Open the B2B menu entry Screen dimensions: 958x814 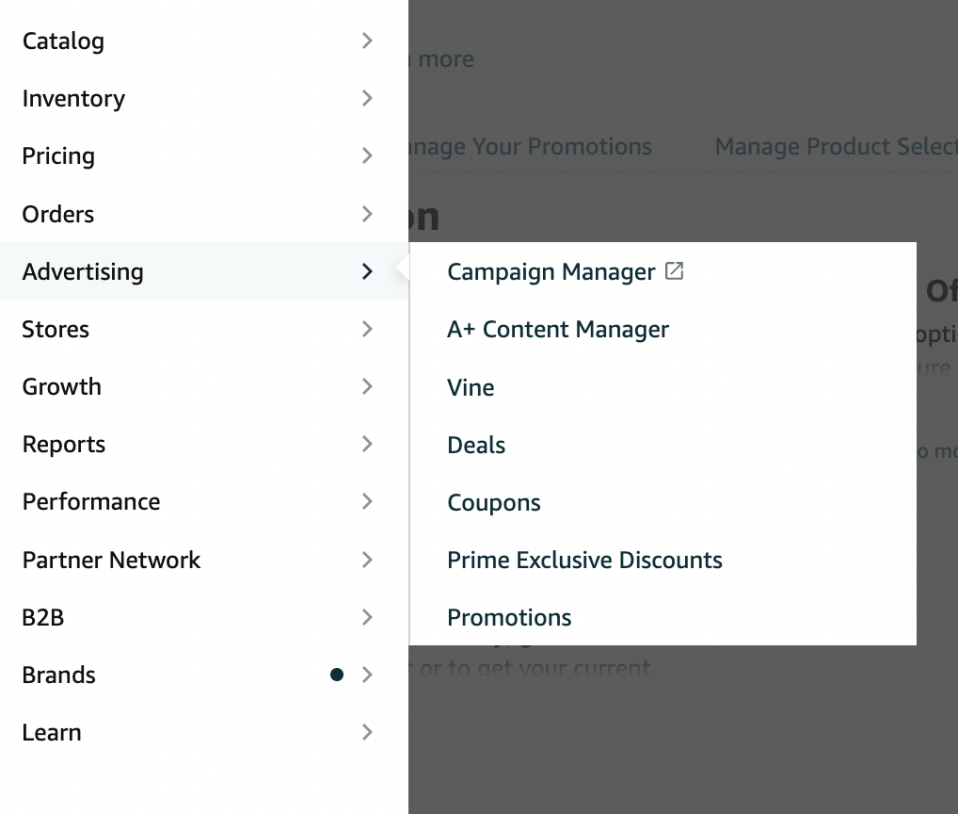(x=43, y=617)
